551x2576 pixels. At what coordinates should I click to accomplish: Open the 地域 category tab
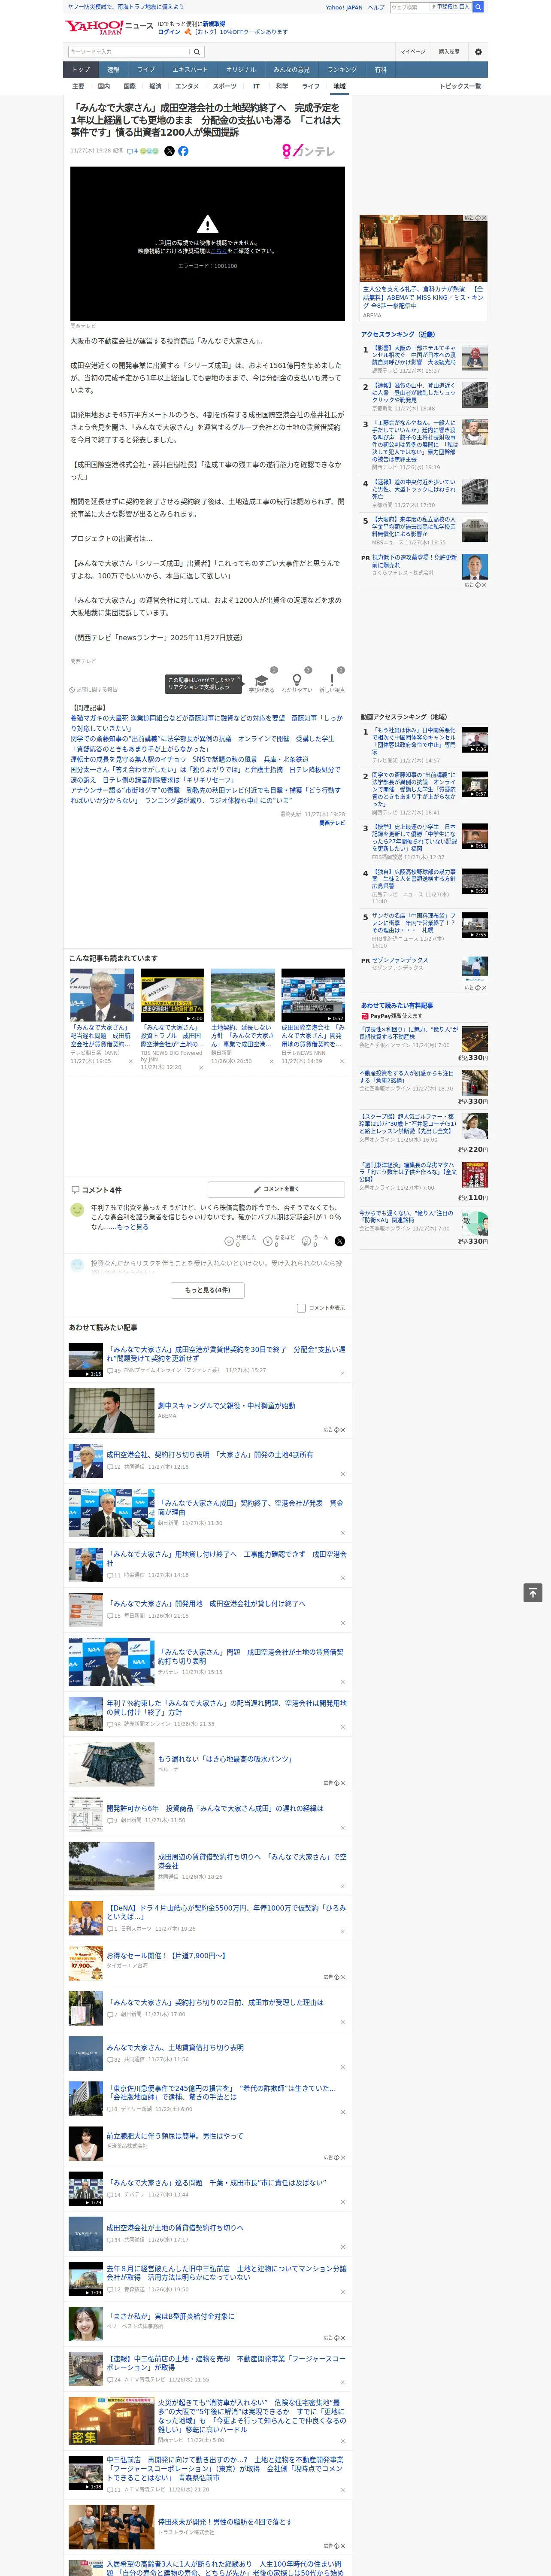coord(340,86)
